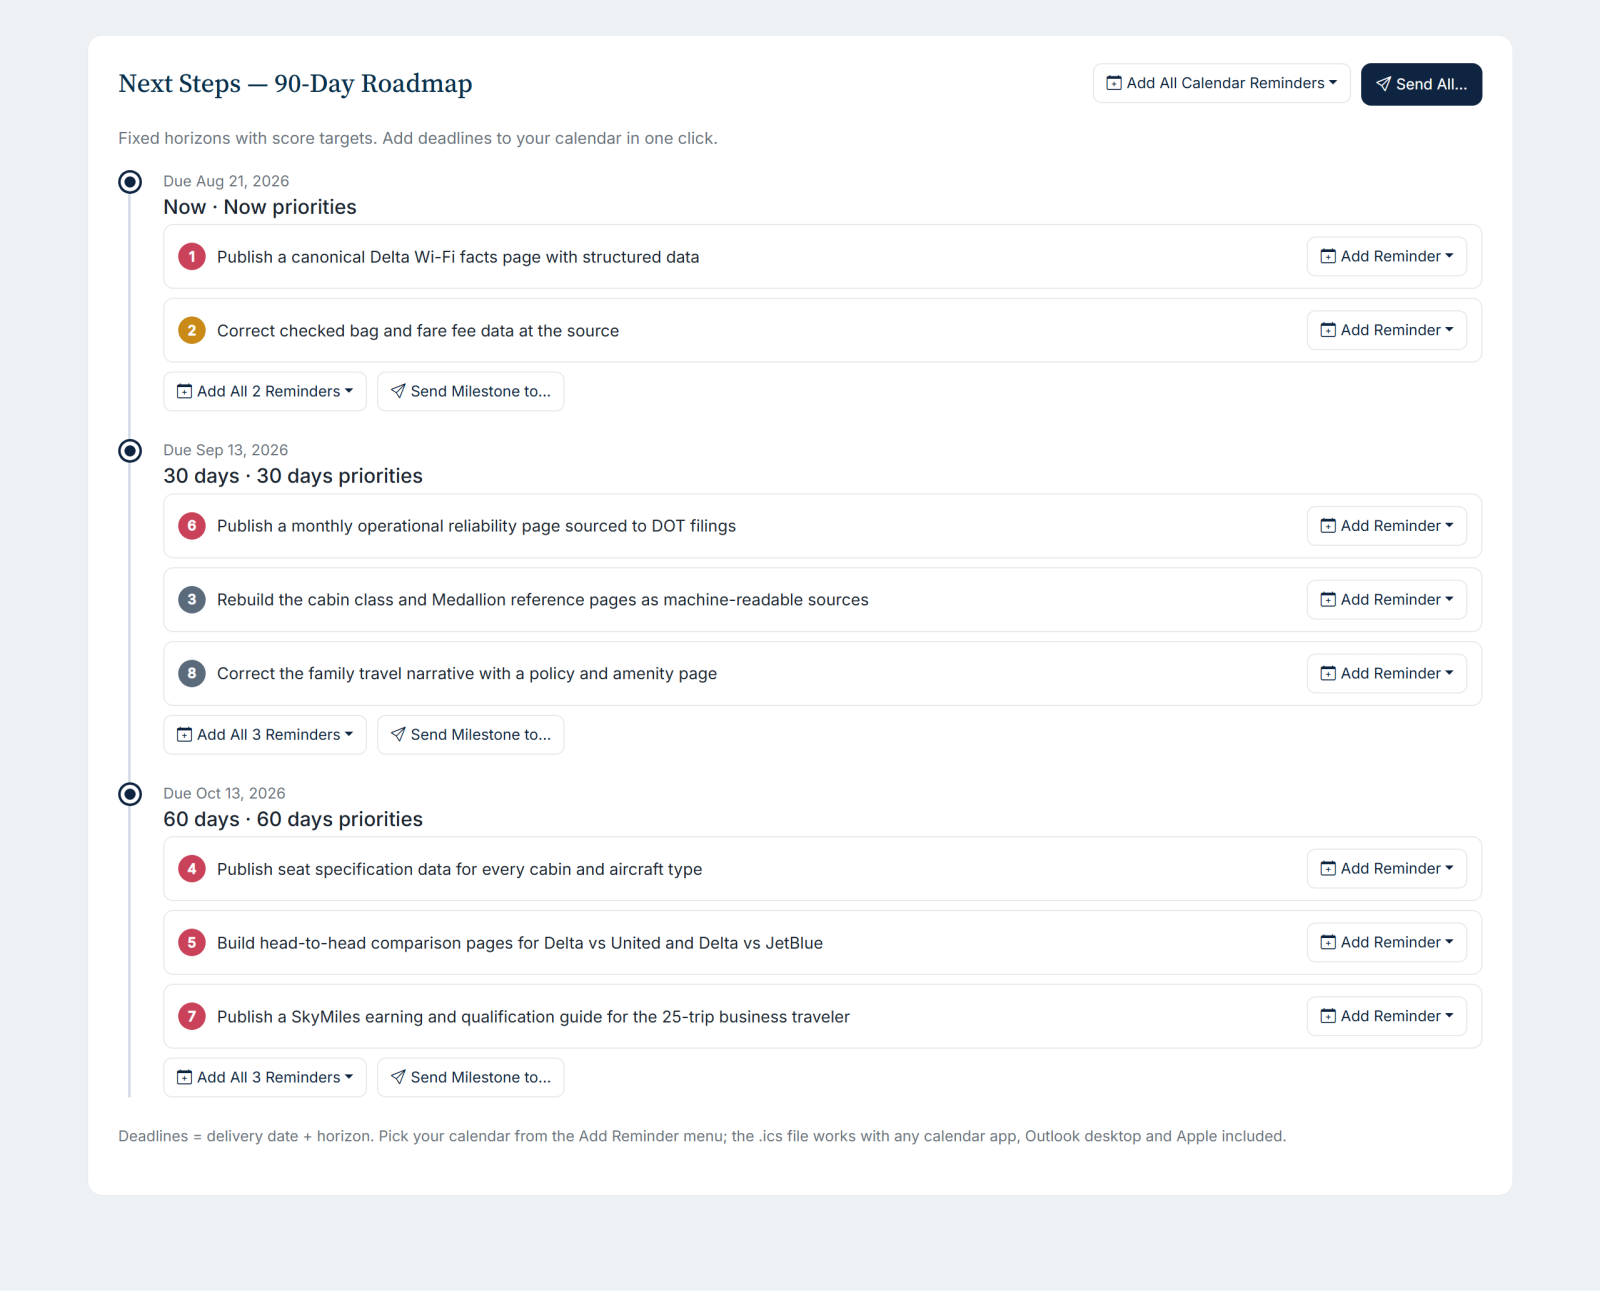Image resolution: width=1600 pixels, height=1307 pixels.
Task: Select 'Build head-to-head comparison pages' text
Action: point(365,944)
